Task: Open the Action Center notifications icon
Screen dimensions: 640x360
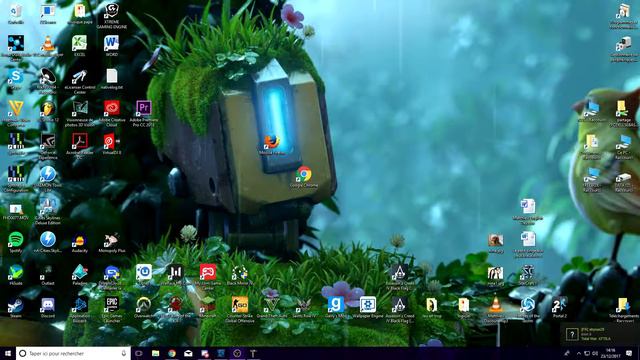Action: [x=629, y=353]
